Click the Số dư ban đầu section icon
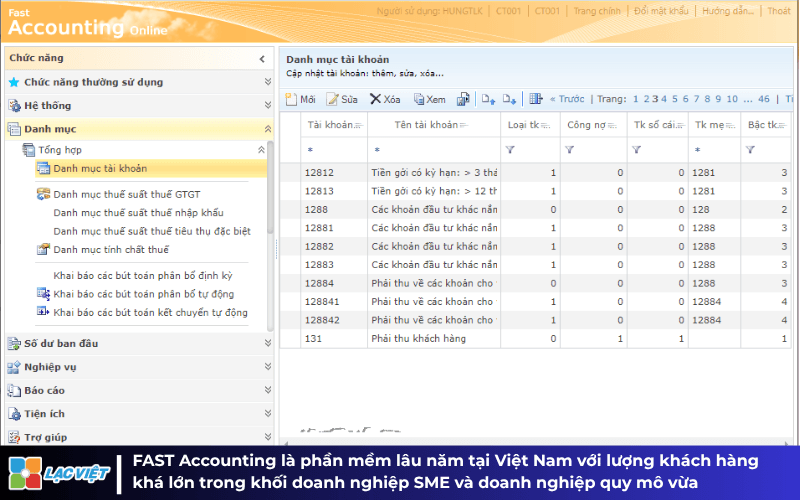This screenshot has width=800, height=500. (x=14, y=343)
